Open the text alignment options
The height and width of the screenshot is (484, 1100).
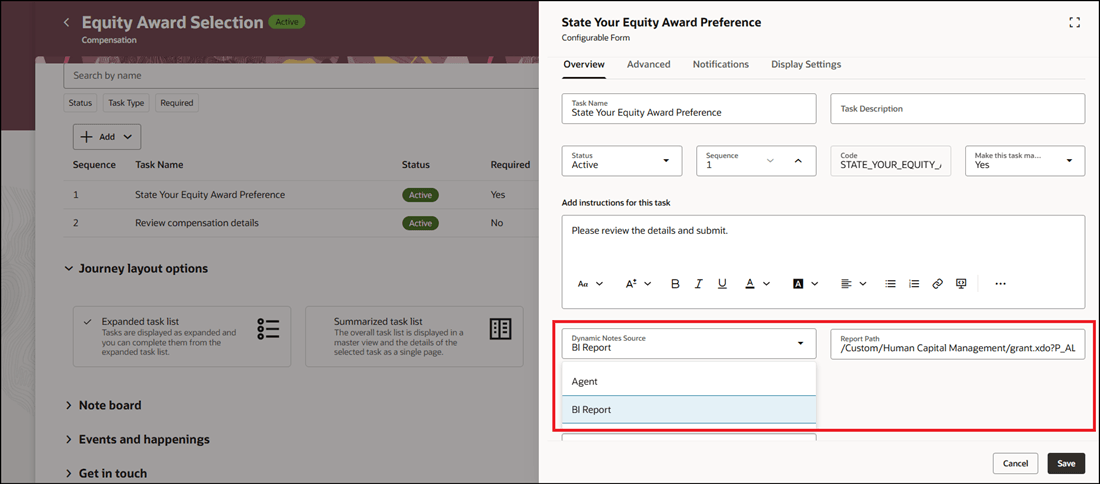pyautogui.click(x=854, y=284)
